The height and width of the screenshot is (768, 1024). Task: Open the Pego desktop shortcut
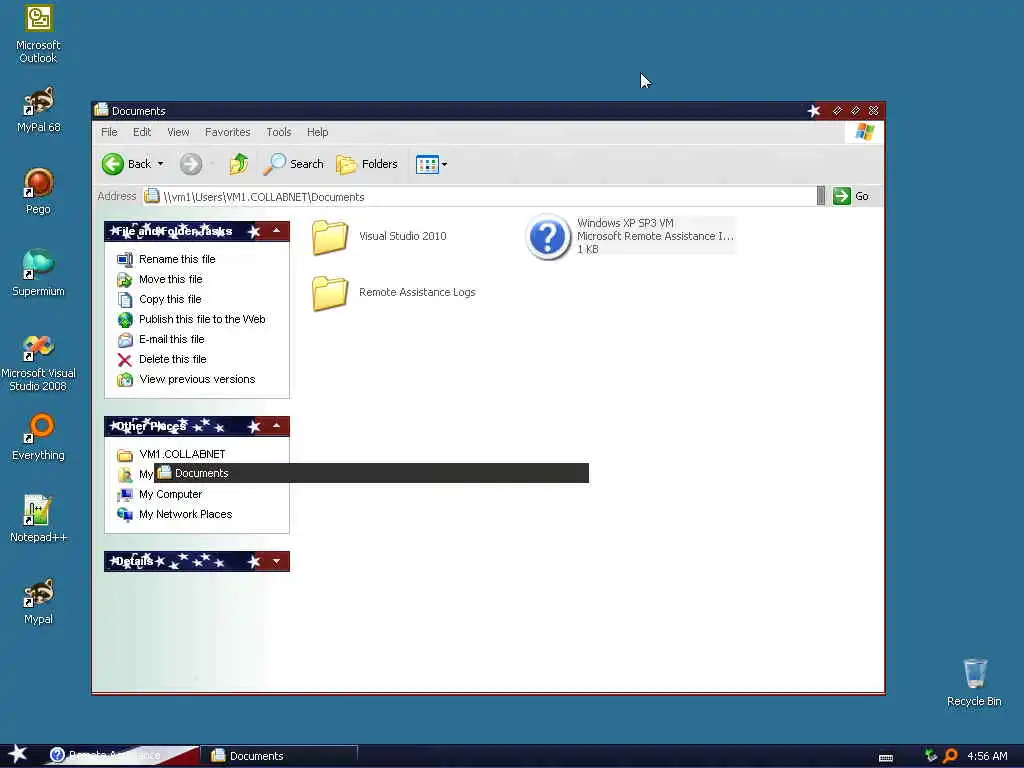38,191
